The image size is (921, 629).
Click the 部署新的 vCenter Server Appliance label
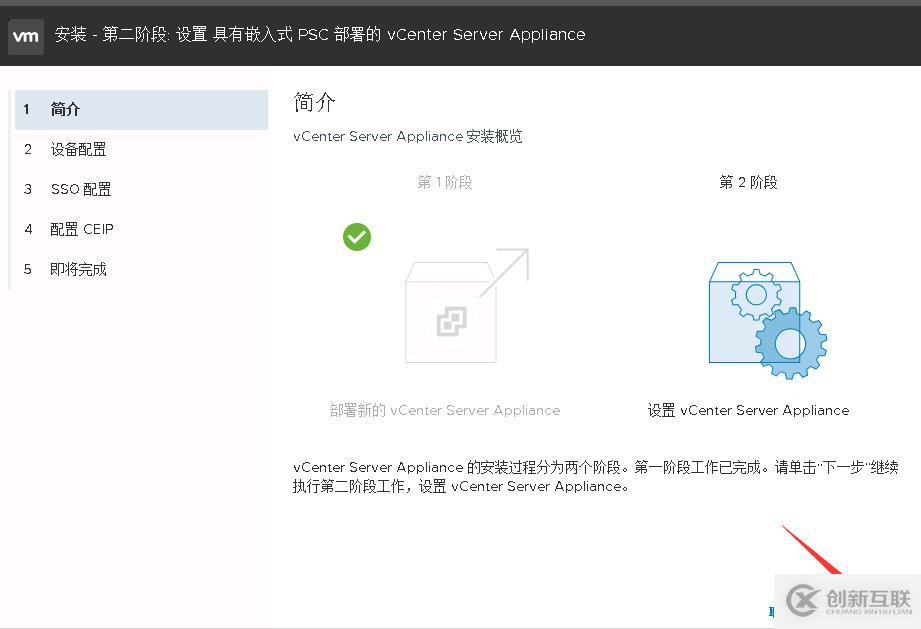coord(444,410)
